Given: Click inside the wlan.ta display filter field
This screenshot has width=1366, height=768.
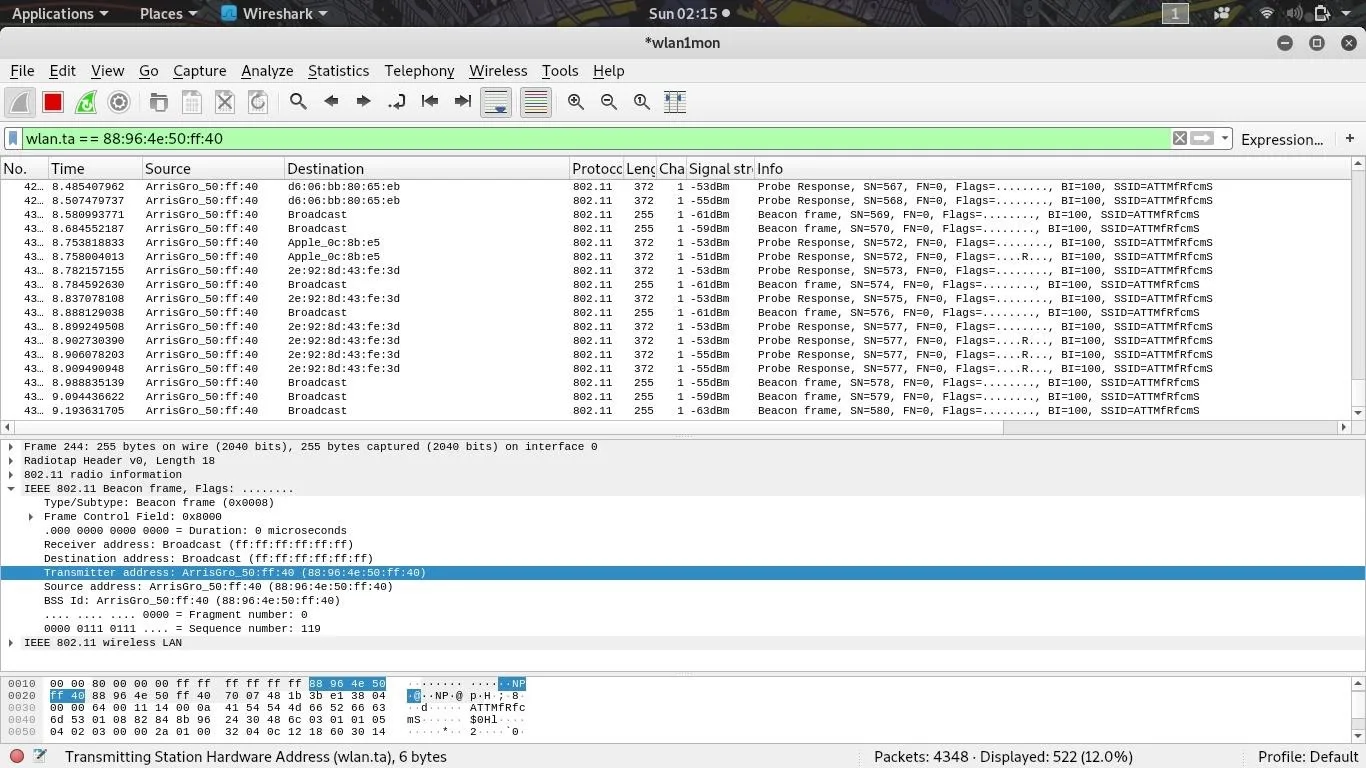Looking at the screenshot, I should click(595, 139).
